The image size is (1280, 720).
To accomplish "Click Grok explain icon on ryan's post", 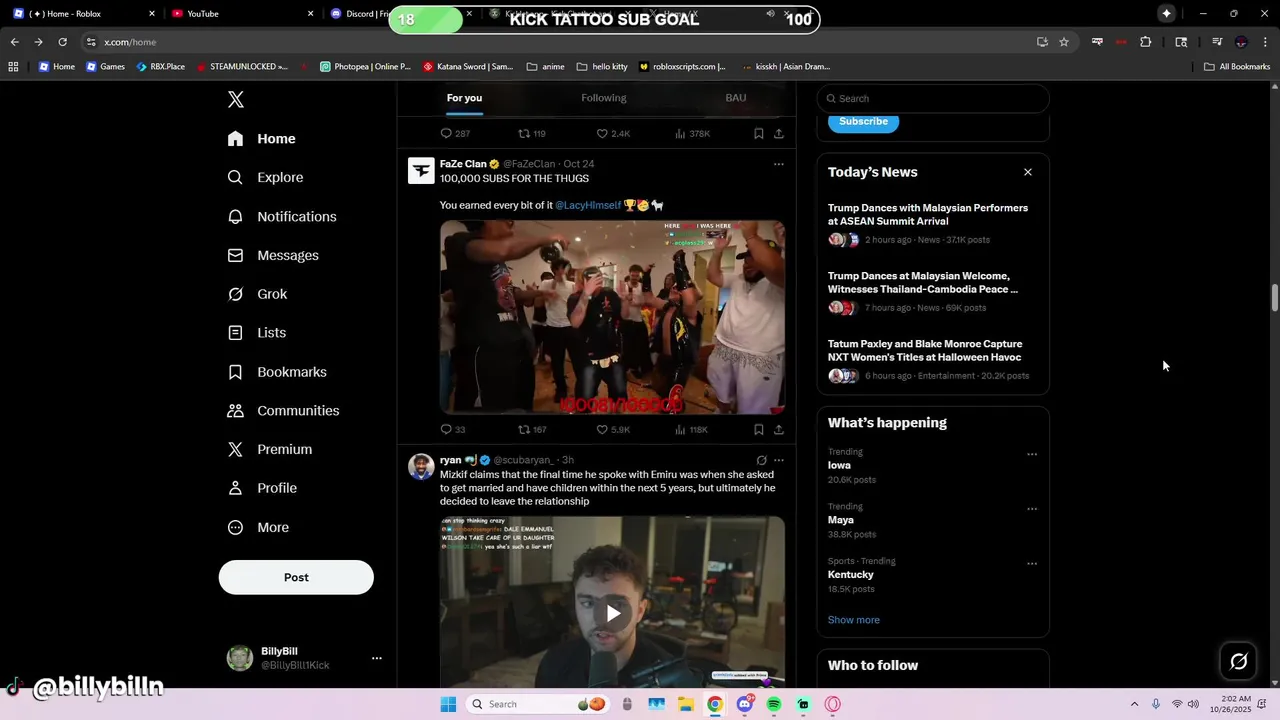I will pos(761,460).
